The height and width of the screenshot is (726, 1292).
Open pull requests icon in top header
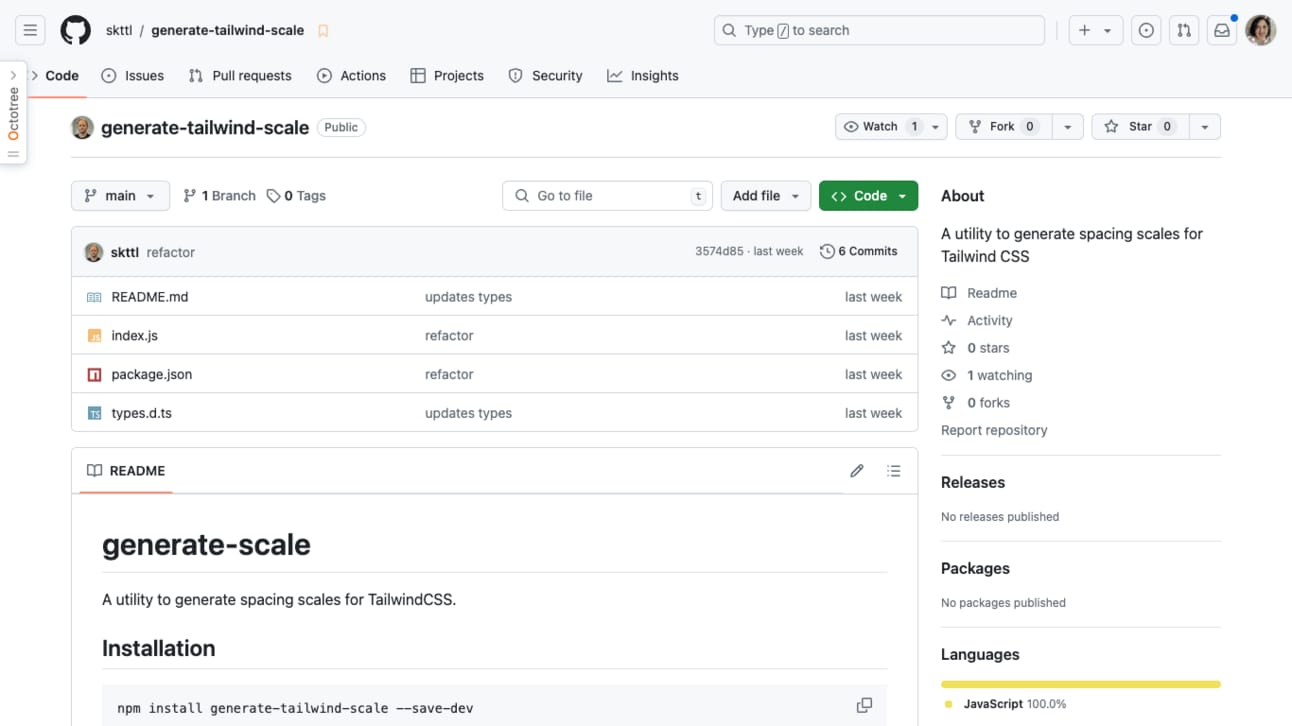pyautogui.click(x=1184, y=30)
